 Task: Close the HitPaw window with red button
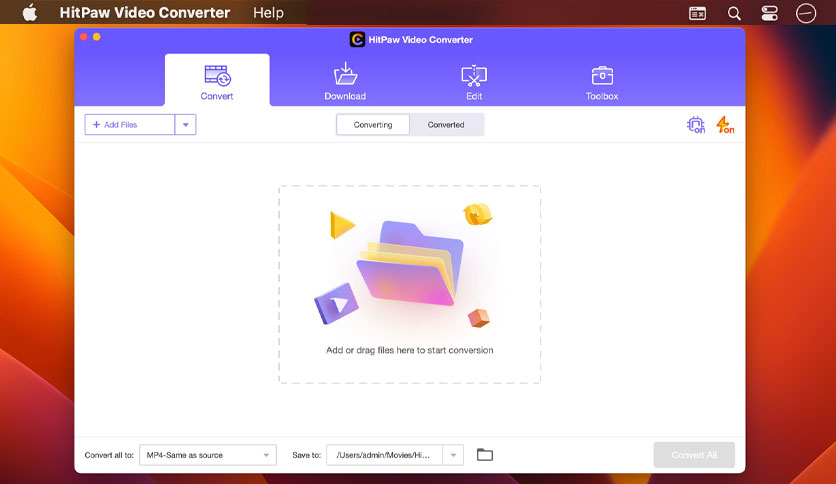point(84,37)
